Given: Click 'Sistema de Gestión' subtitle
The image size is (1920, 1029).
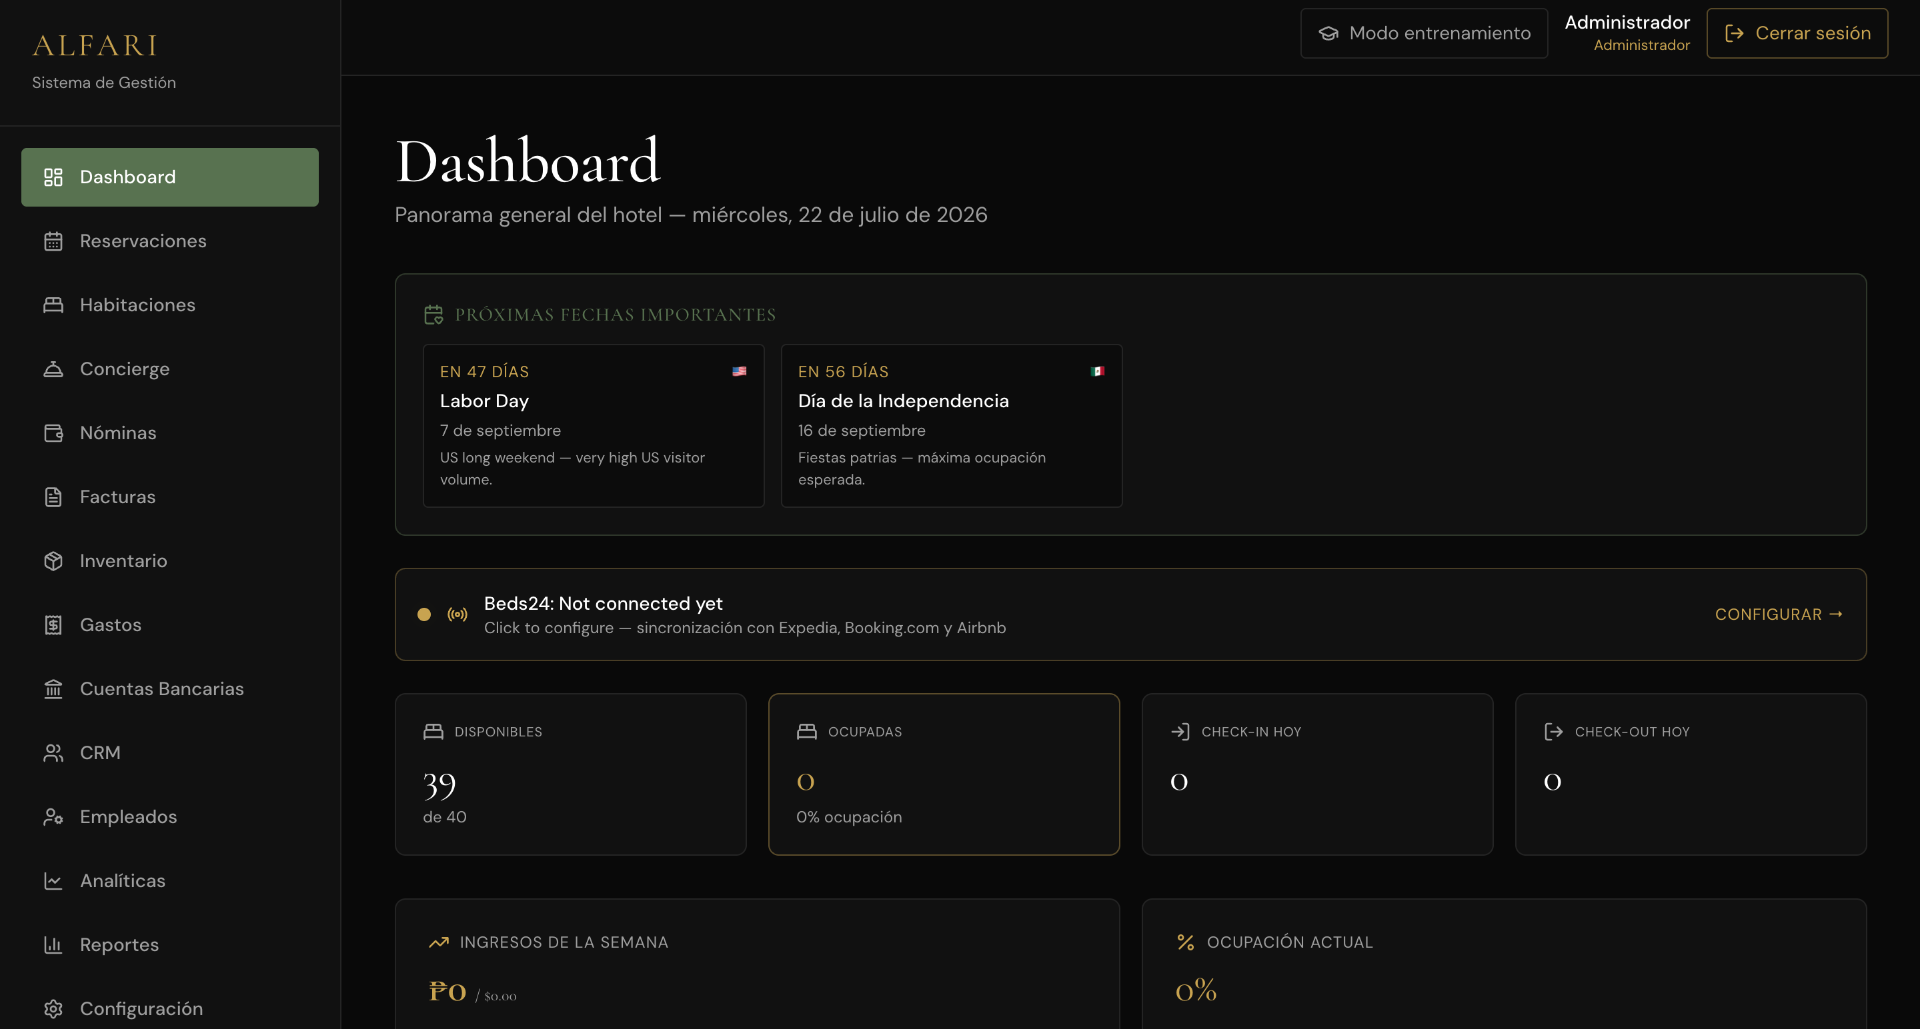Looking at the screenshot, I should [x=104, y=83].
